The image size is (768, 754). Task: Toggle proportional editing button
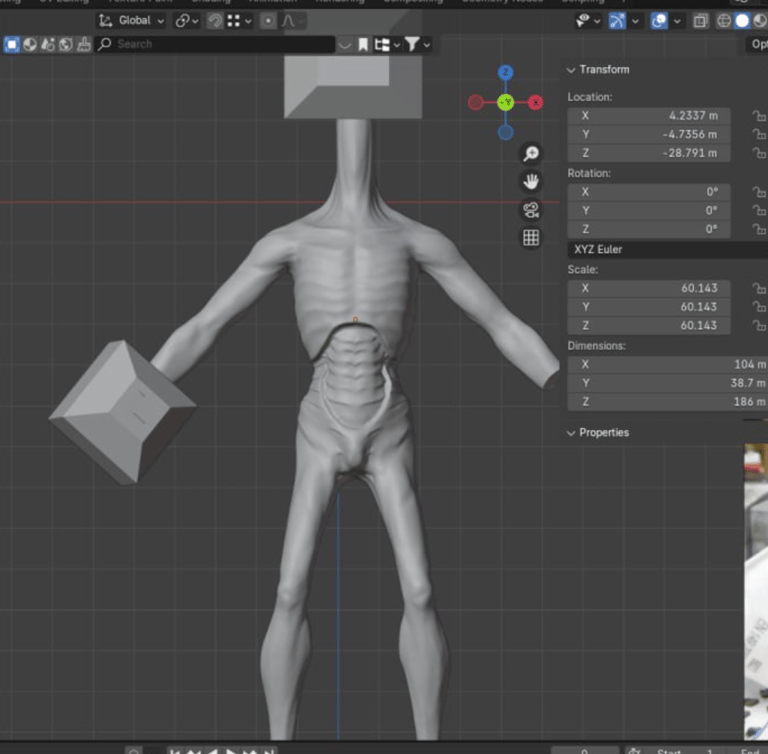click(268, 20)
